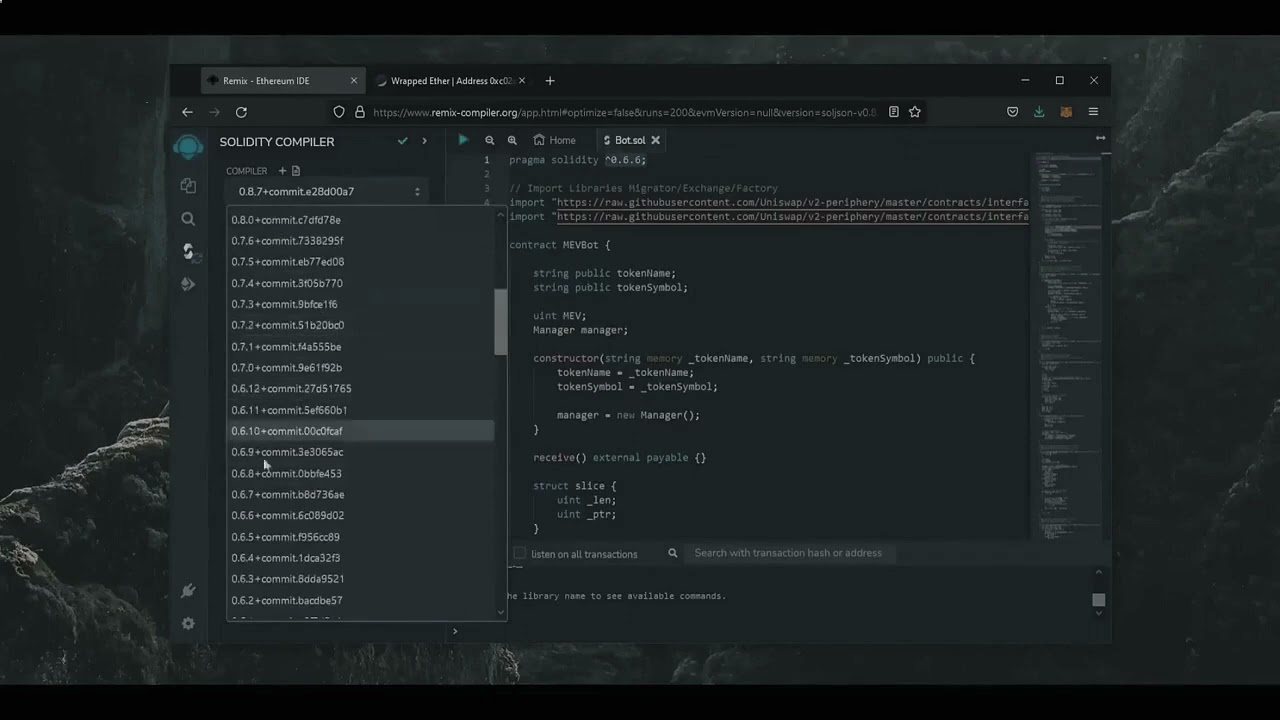1280x720 pixels.
Task: Select compiler 0.6.5+commit.f956cc89
Action: pyautogui.click(x=361, y=537)
